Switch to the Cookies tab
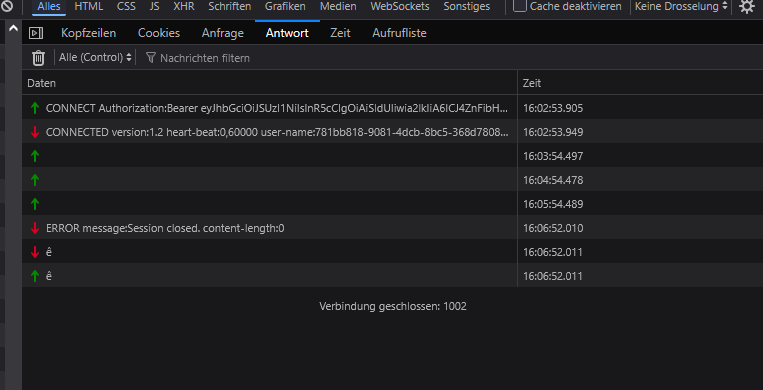This screenshot has width=763, height=390. [x=159, y=33]
